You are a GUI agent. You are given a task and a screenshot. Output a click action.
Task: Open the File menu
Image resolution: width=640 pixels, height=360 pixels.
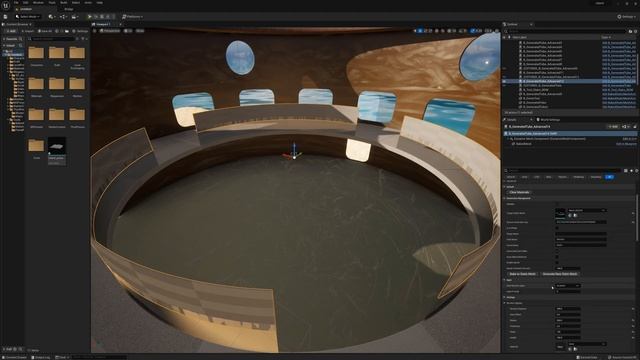16,2
